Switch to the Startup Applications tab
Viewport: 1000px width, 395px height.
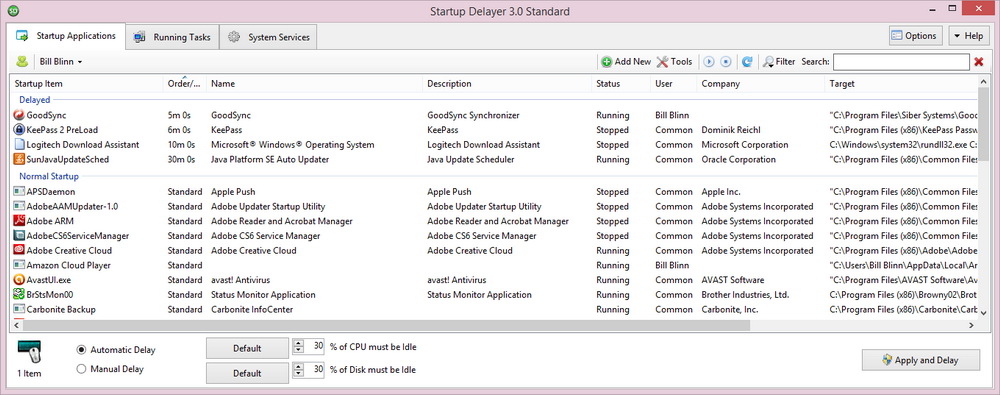click(66, 36)
